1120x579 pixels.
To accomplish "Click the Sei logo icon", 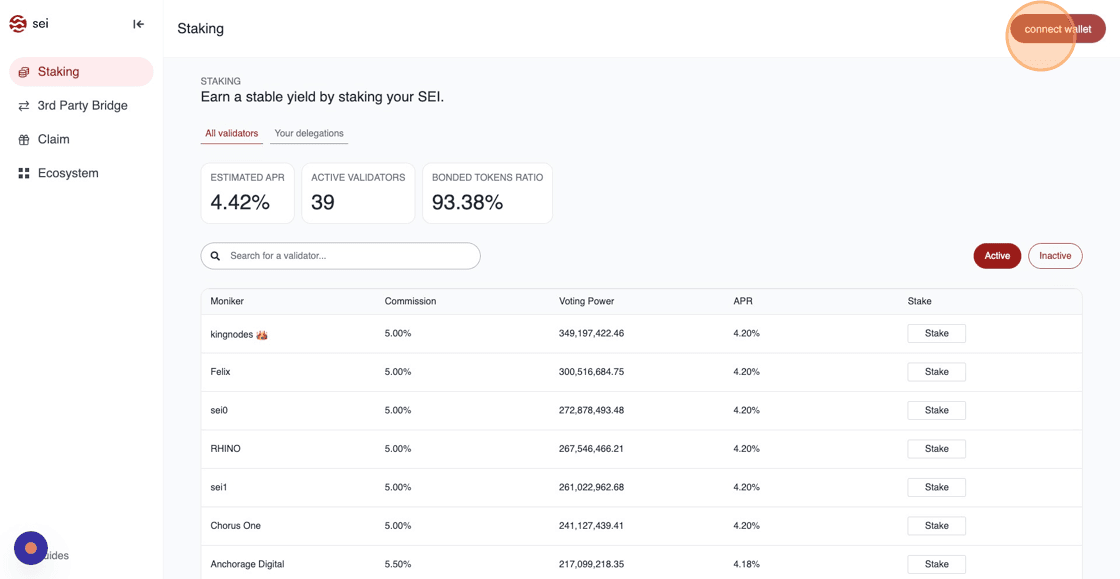I will [18, 24].
